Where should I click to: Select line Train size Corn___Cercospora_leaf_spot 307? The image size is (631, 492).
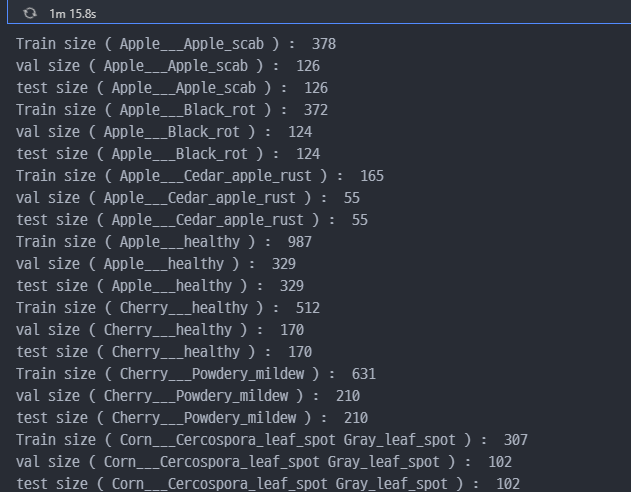(272, 440)
